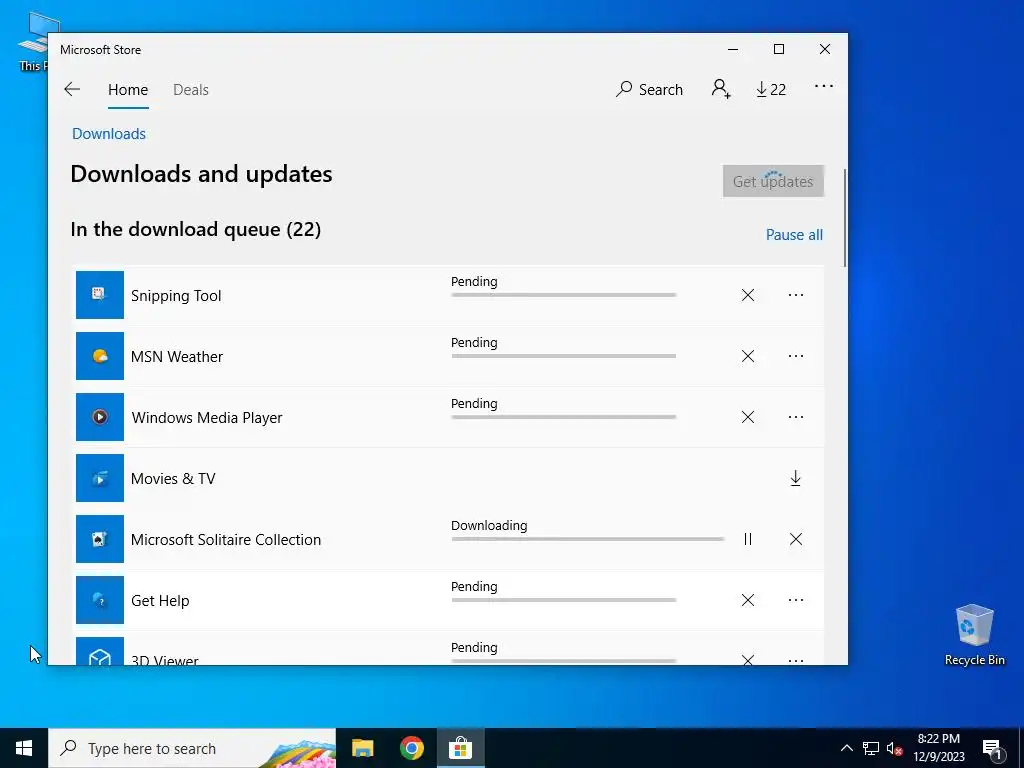The height and width of the screenshot is (768, 1024).
Task: Click the Microsoft Store taskbar icon
Action: pyautogui.click(x=460, y=748)
